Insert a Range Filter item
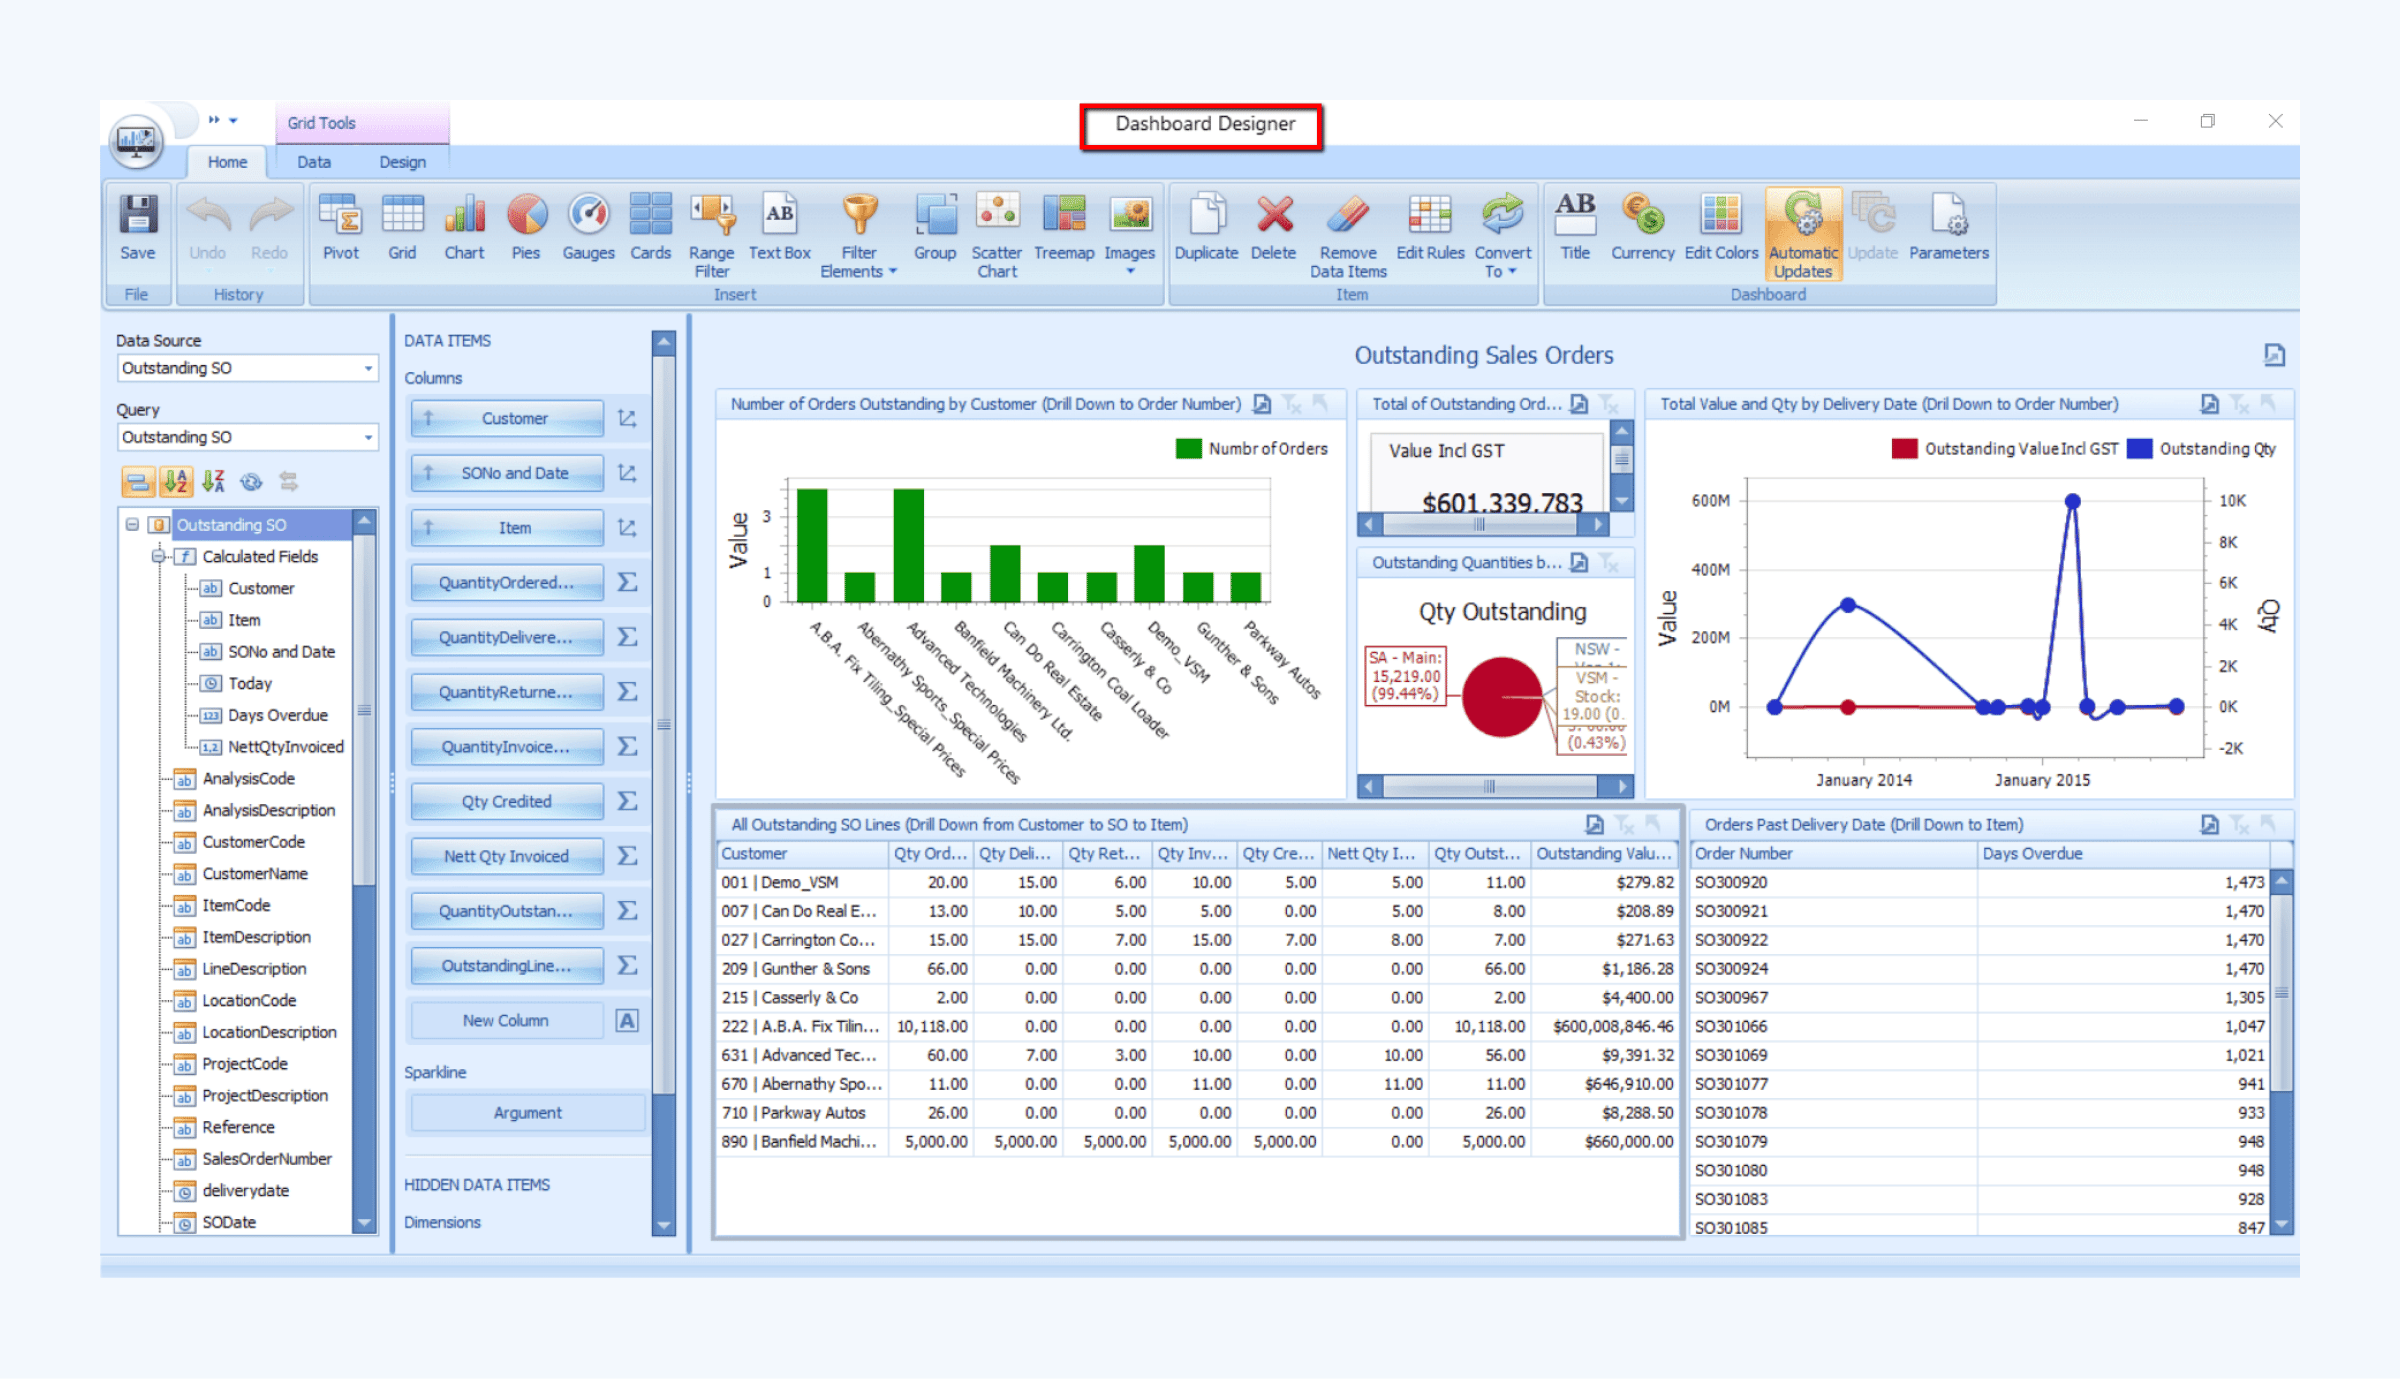Image resolution: width=2400 pixels, height=1379 pixels. 711,236
